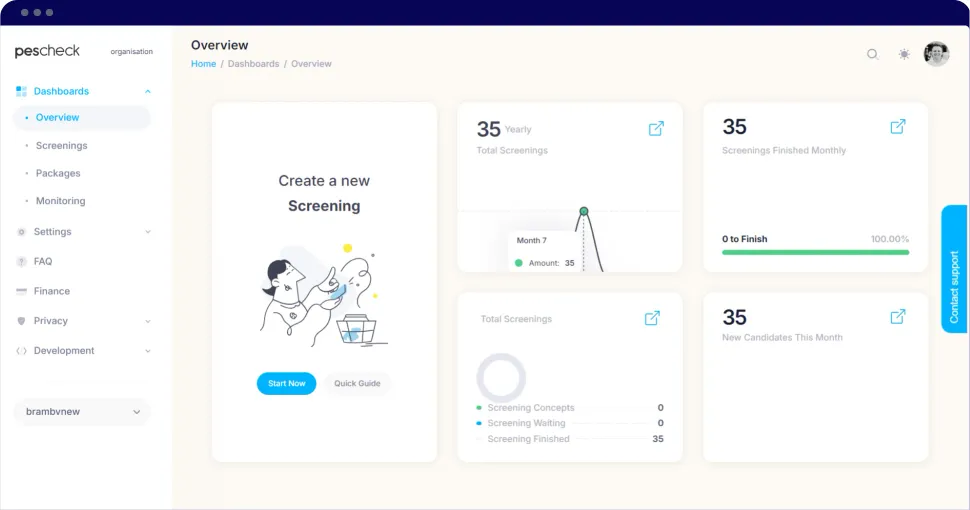
Task: Collapse the Dashboards menu section
Action: [148, 92]
